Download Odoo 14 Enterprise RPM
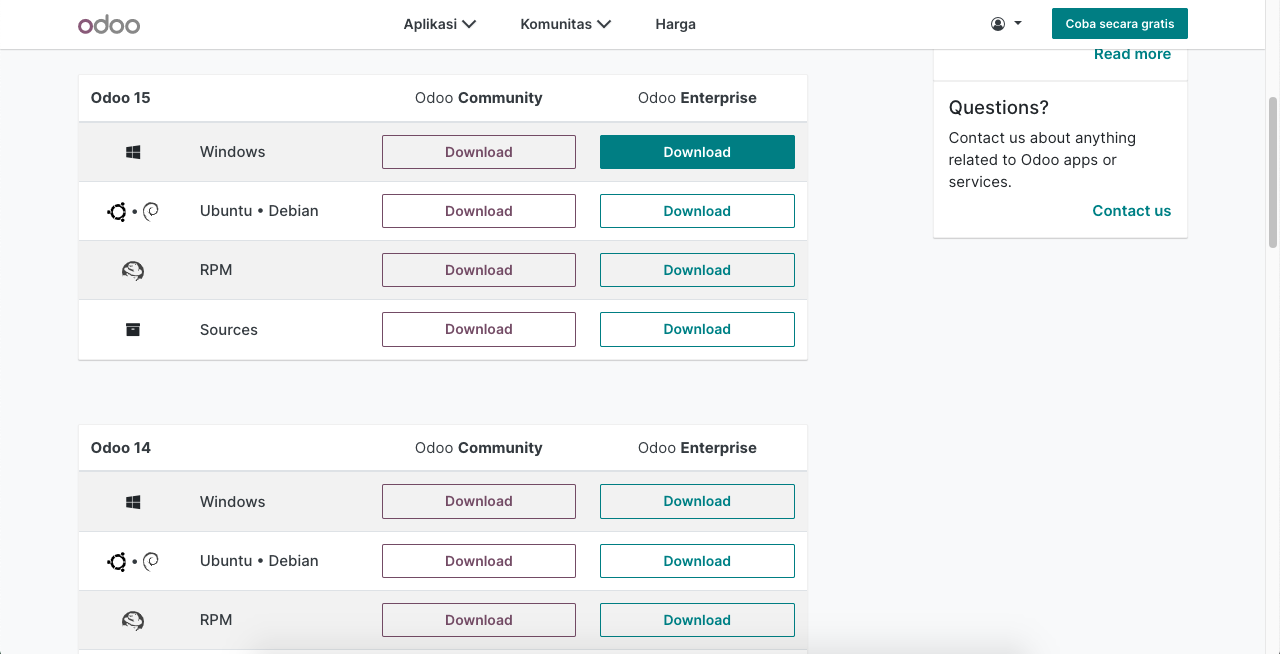 [697, 620]
